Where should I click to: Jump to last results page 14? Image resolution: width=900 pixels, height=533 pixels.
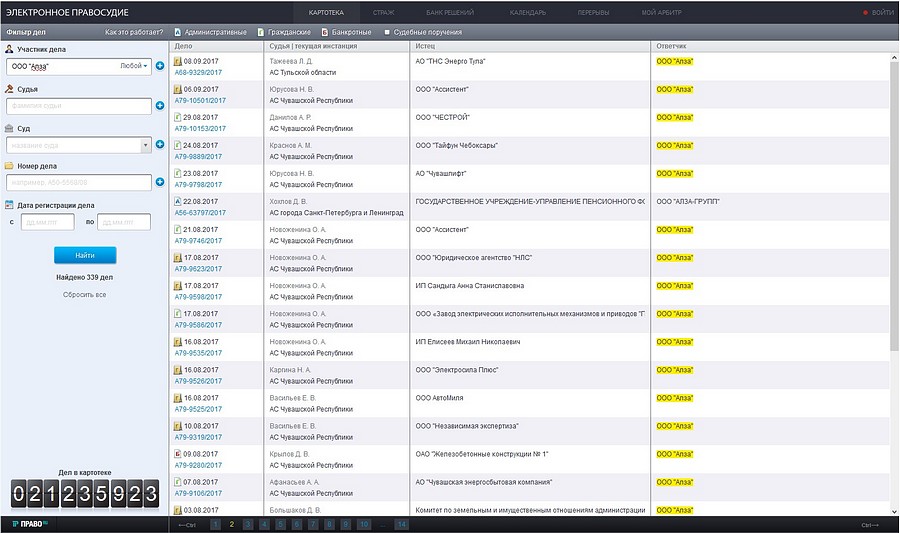pyautogui.click(x=402, y=524)
